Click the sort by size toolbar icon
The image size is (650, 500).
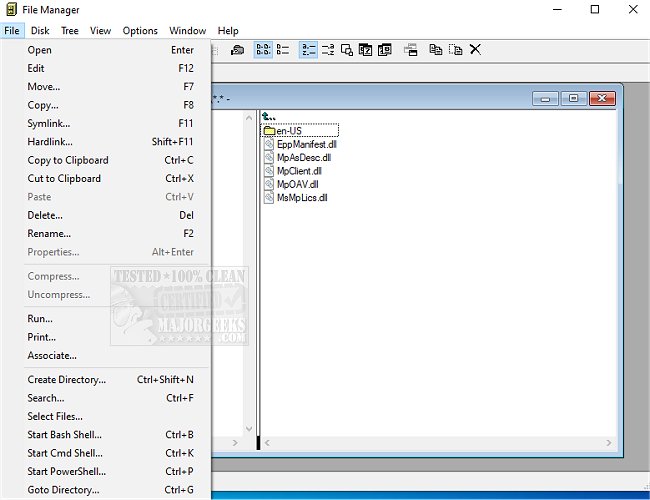tap(347, 50)
